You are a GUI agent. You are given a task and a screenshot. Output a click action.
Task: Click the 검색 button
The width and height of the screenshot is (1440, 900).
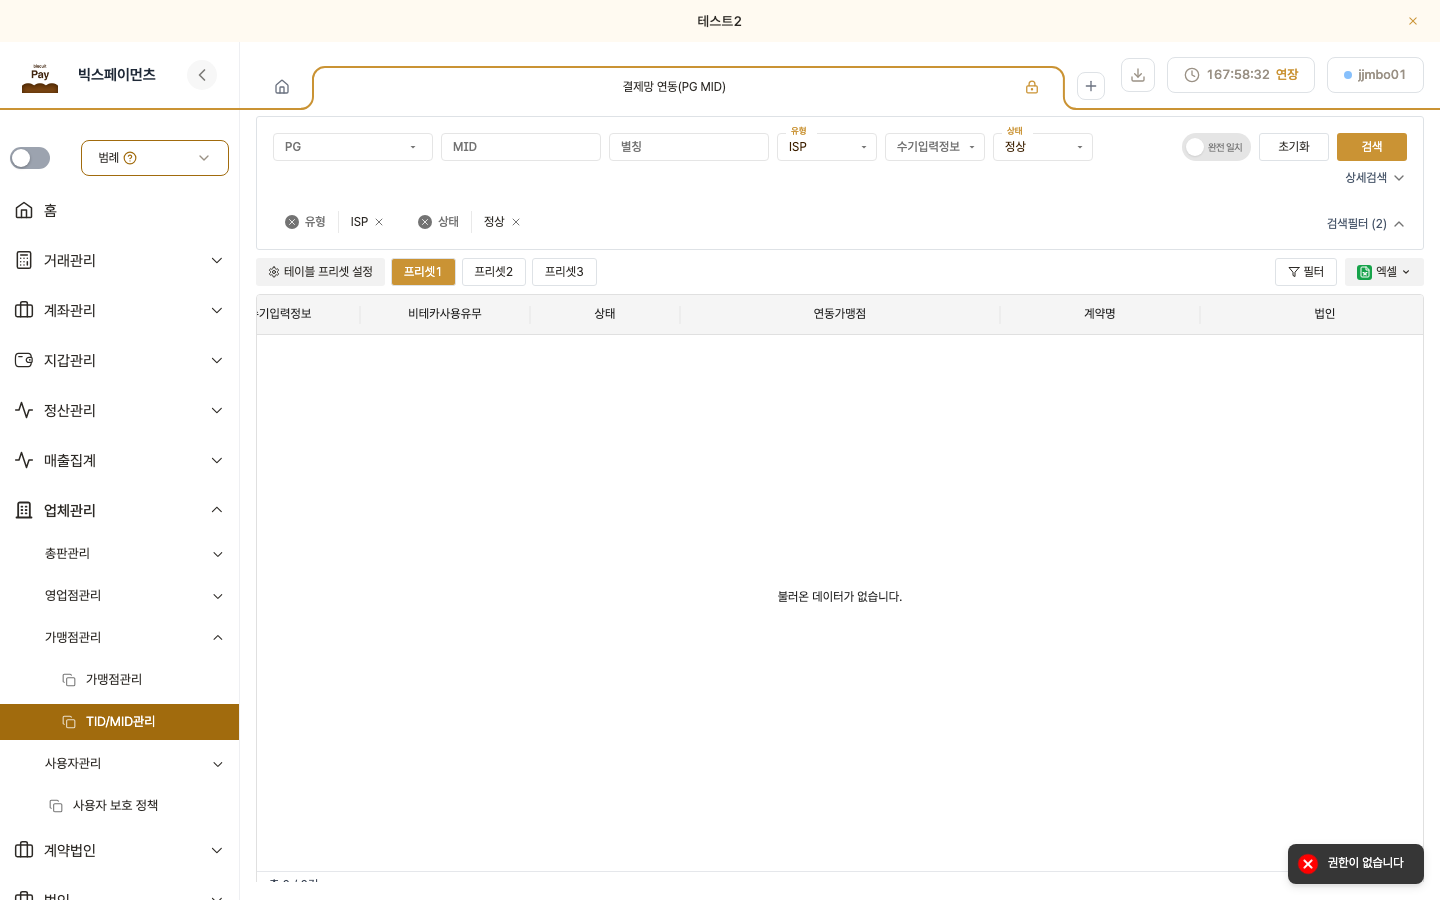[1372, 147]
